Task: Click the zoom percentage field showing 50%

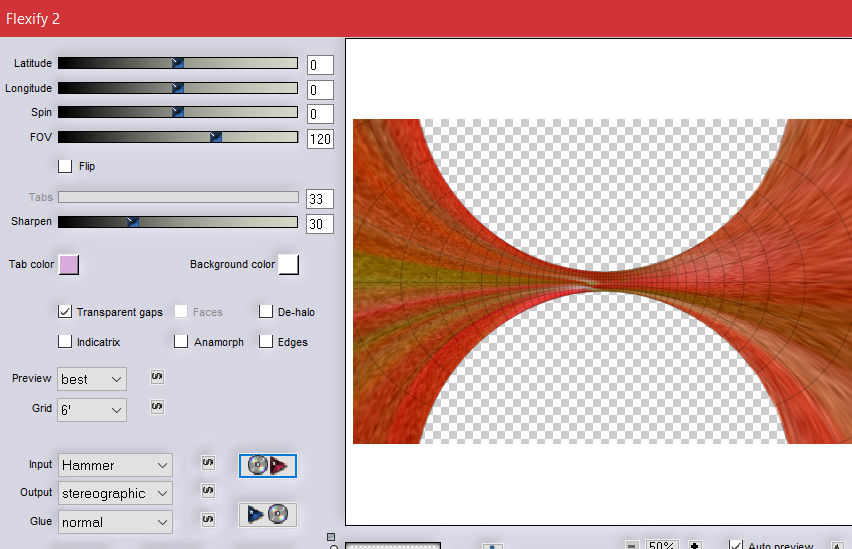Action: [x=662, y=545]
